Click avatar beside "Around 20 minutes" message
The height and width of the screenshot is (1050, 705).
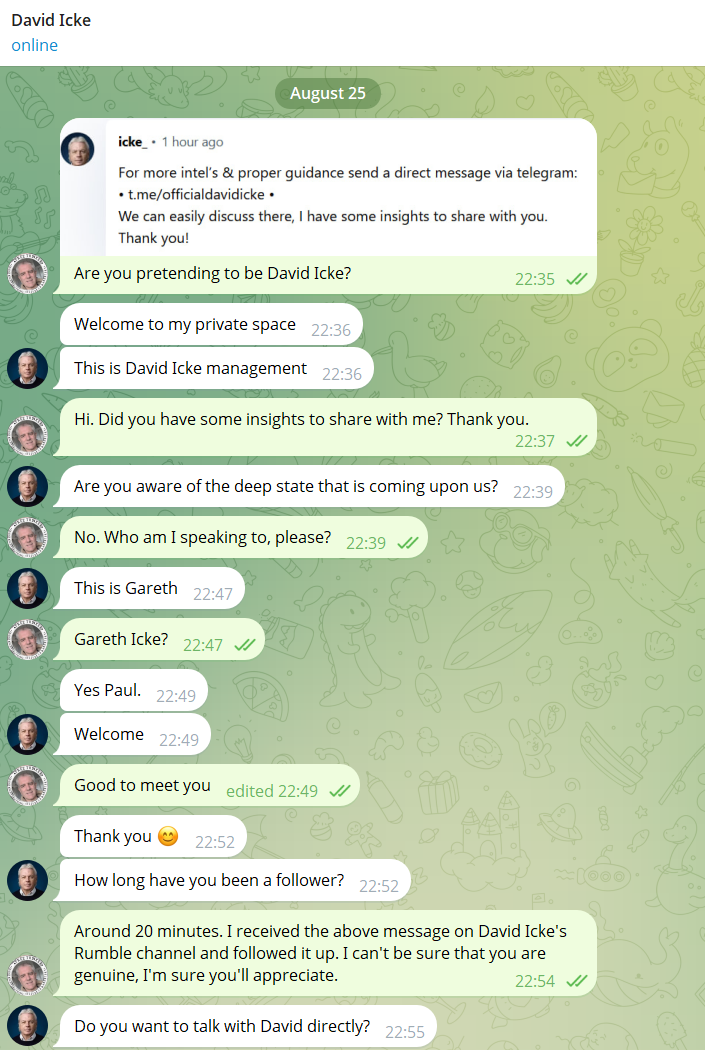click(x=28, y=976)
